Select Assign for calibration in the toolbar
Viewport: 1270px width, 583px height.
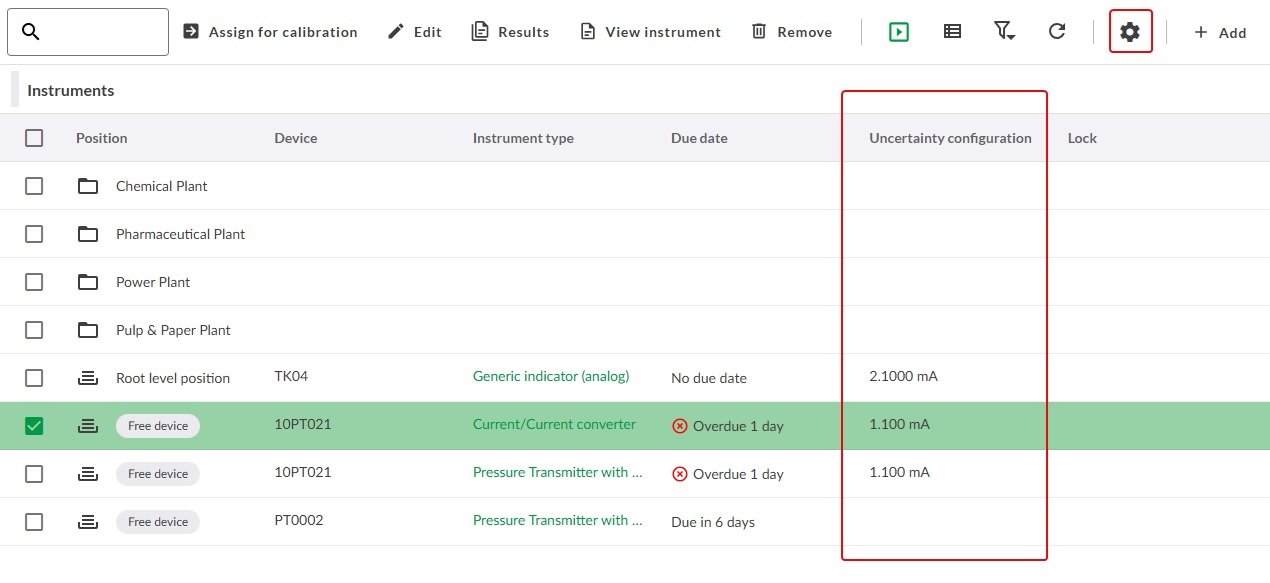point(270,31)
